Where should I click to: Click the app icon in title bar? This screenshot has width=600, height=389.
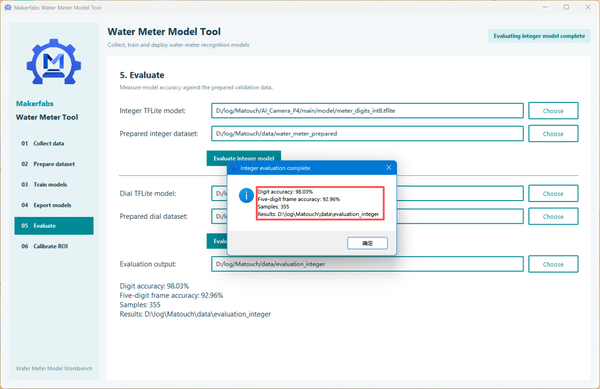8,7
